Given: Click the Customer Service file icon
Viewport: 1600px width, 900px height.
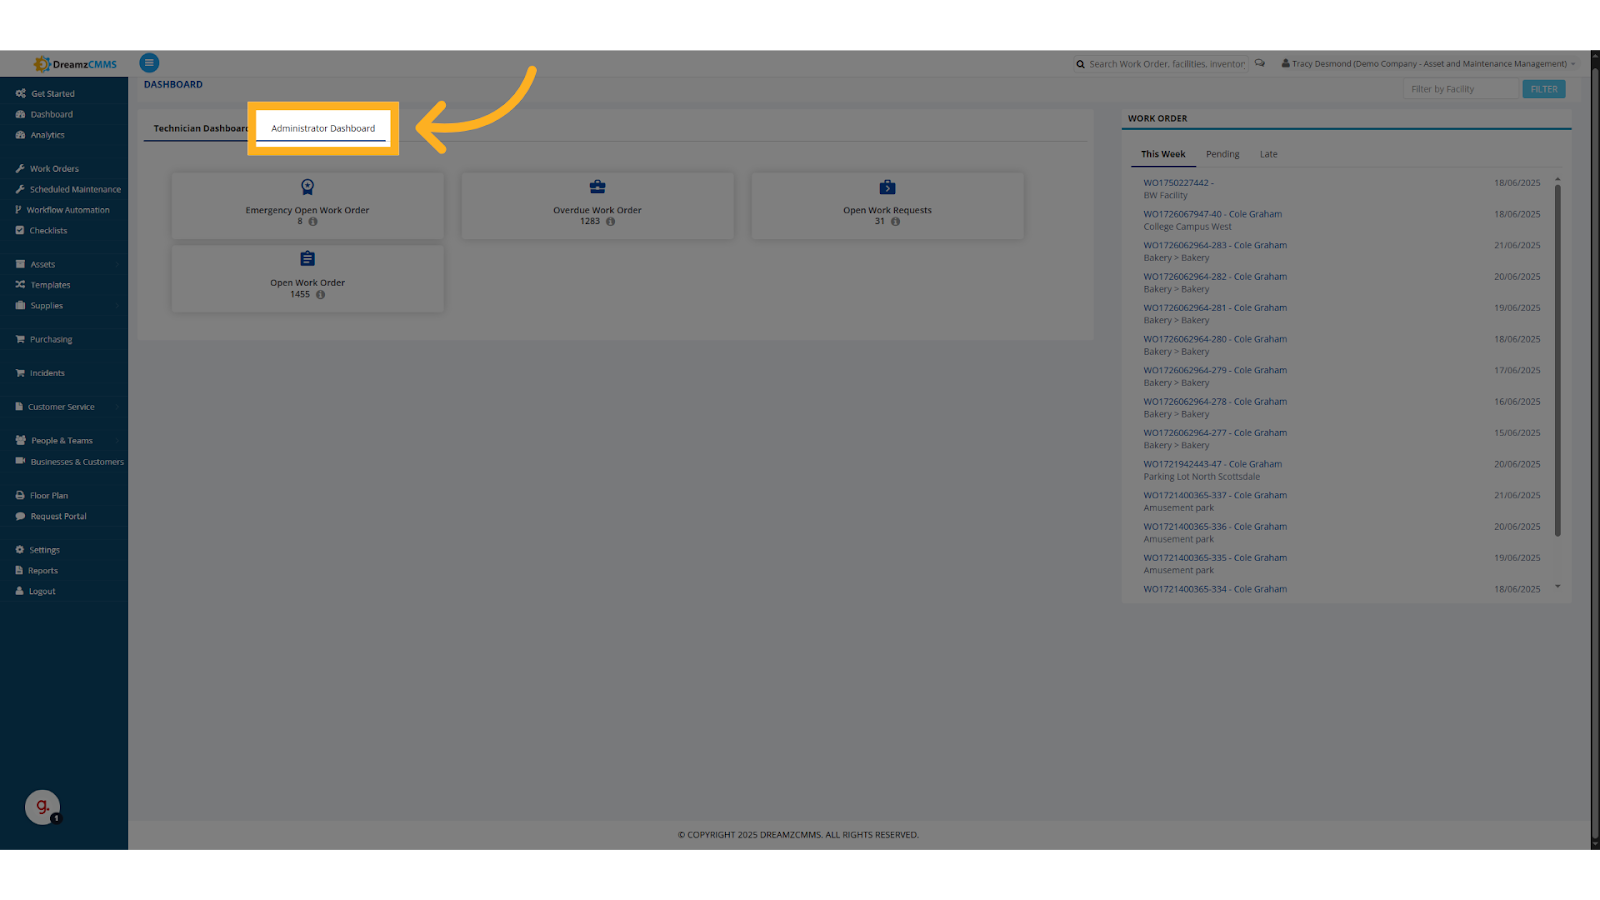Looking at the screenshot, I should click(x=19, y=407).
